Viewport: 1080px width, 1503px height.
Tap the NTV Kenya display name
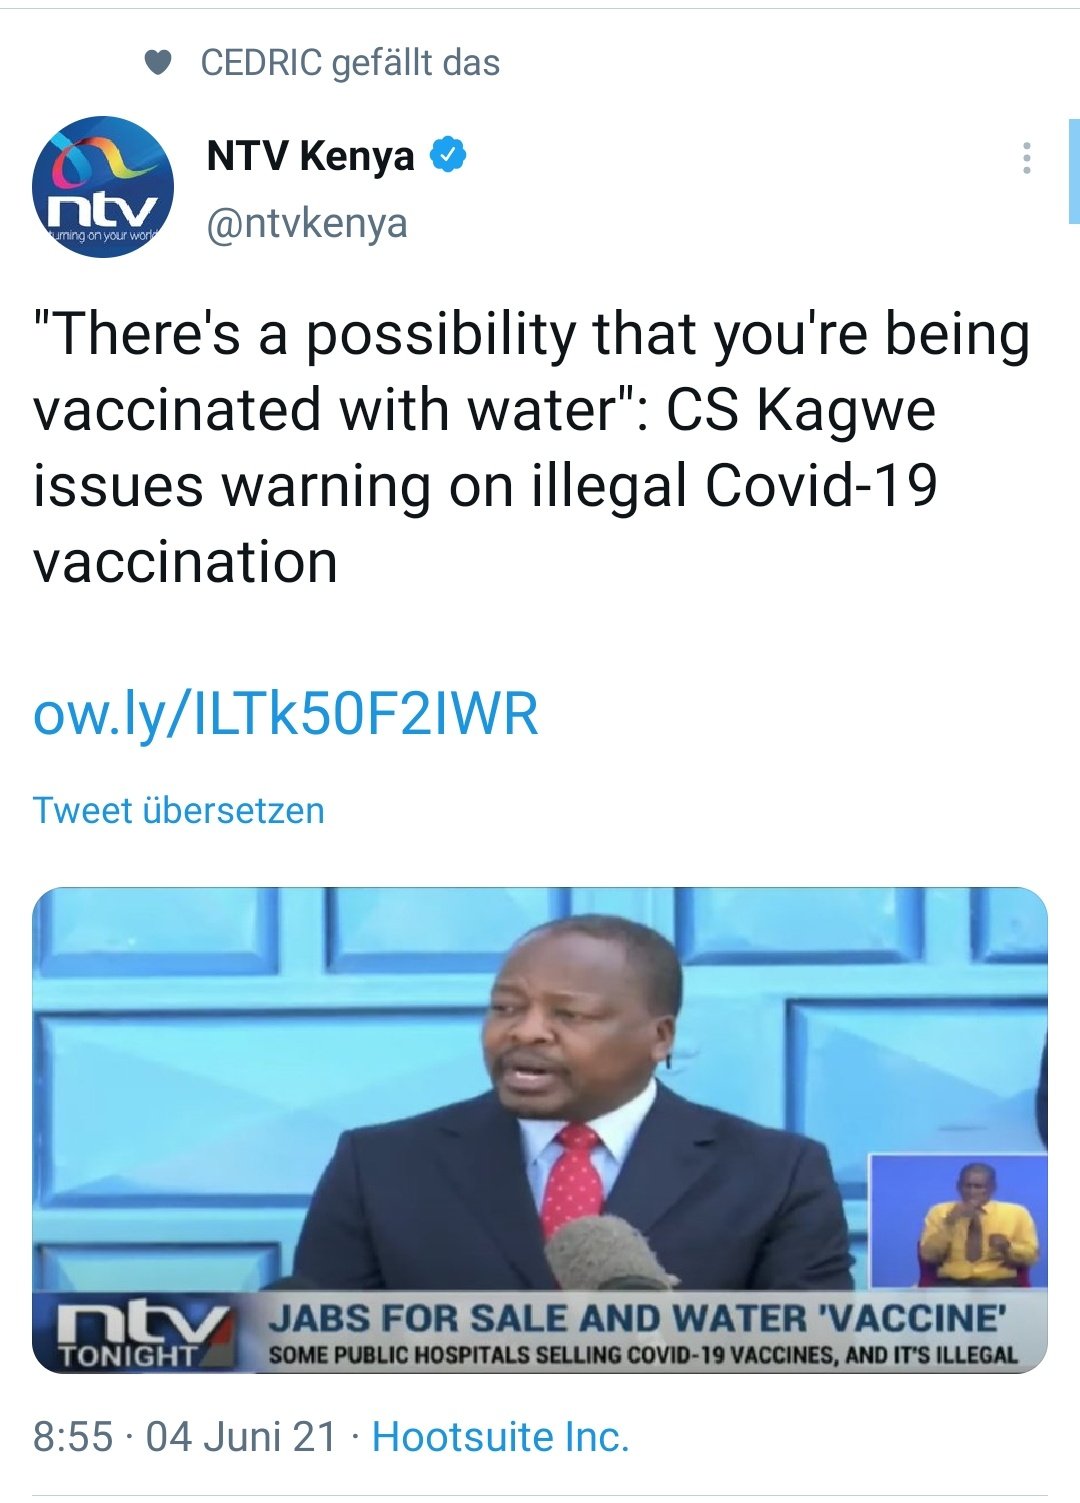tap(310, 156)
